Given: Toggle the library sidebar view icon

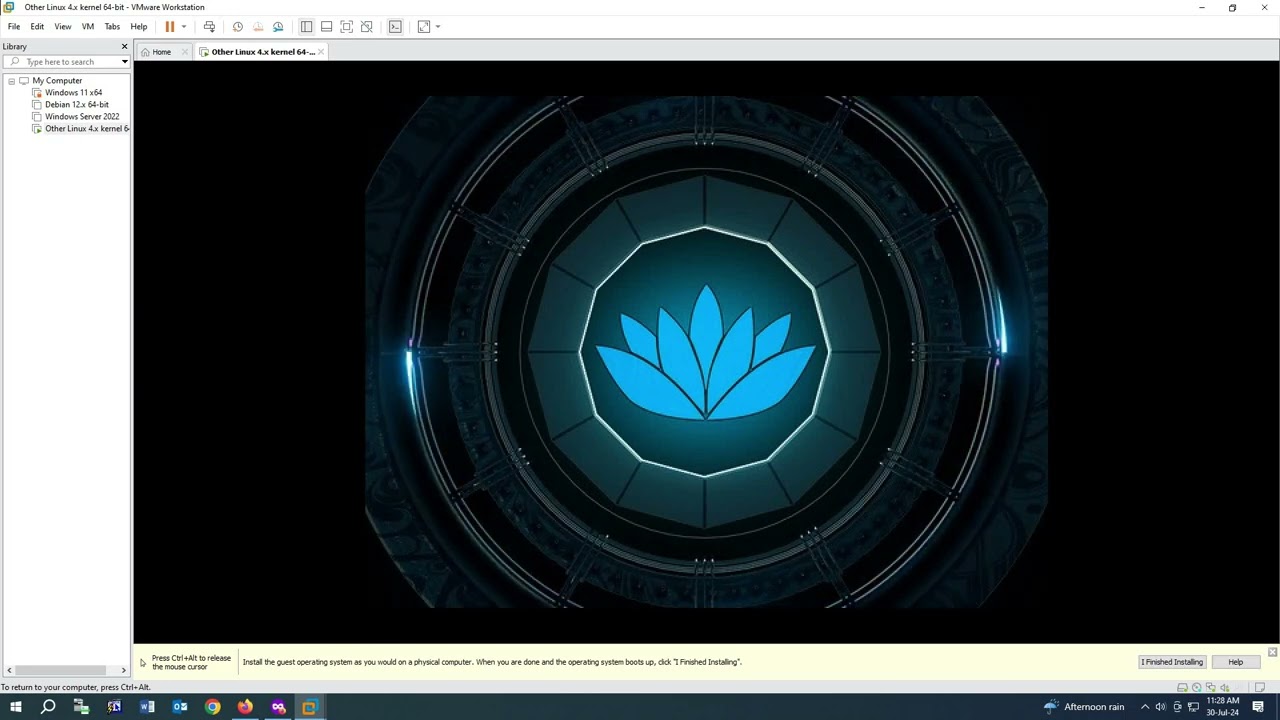Looking at the screenshot, I should click(306, 27).
